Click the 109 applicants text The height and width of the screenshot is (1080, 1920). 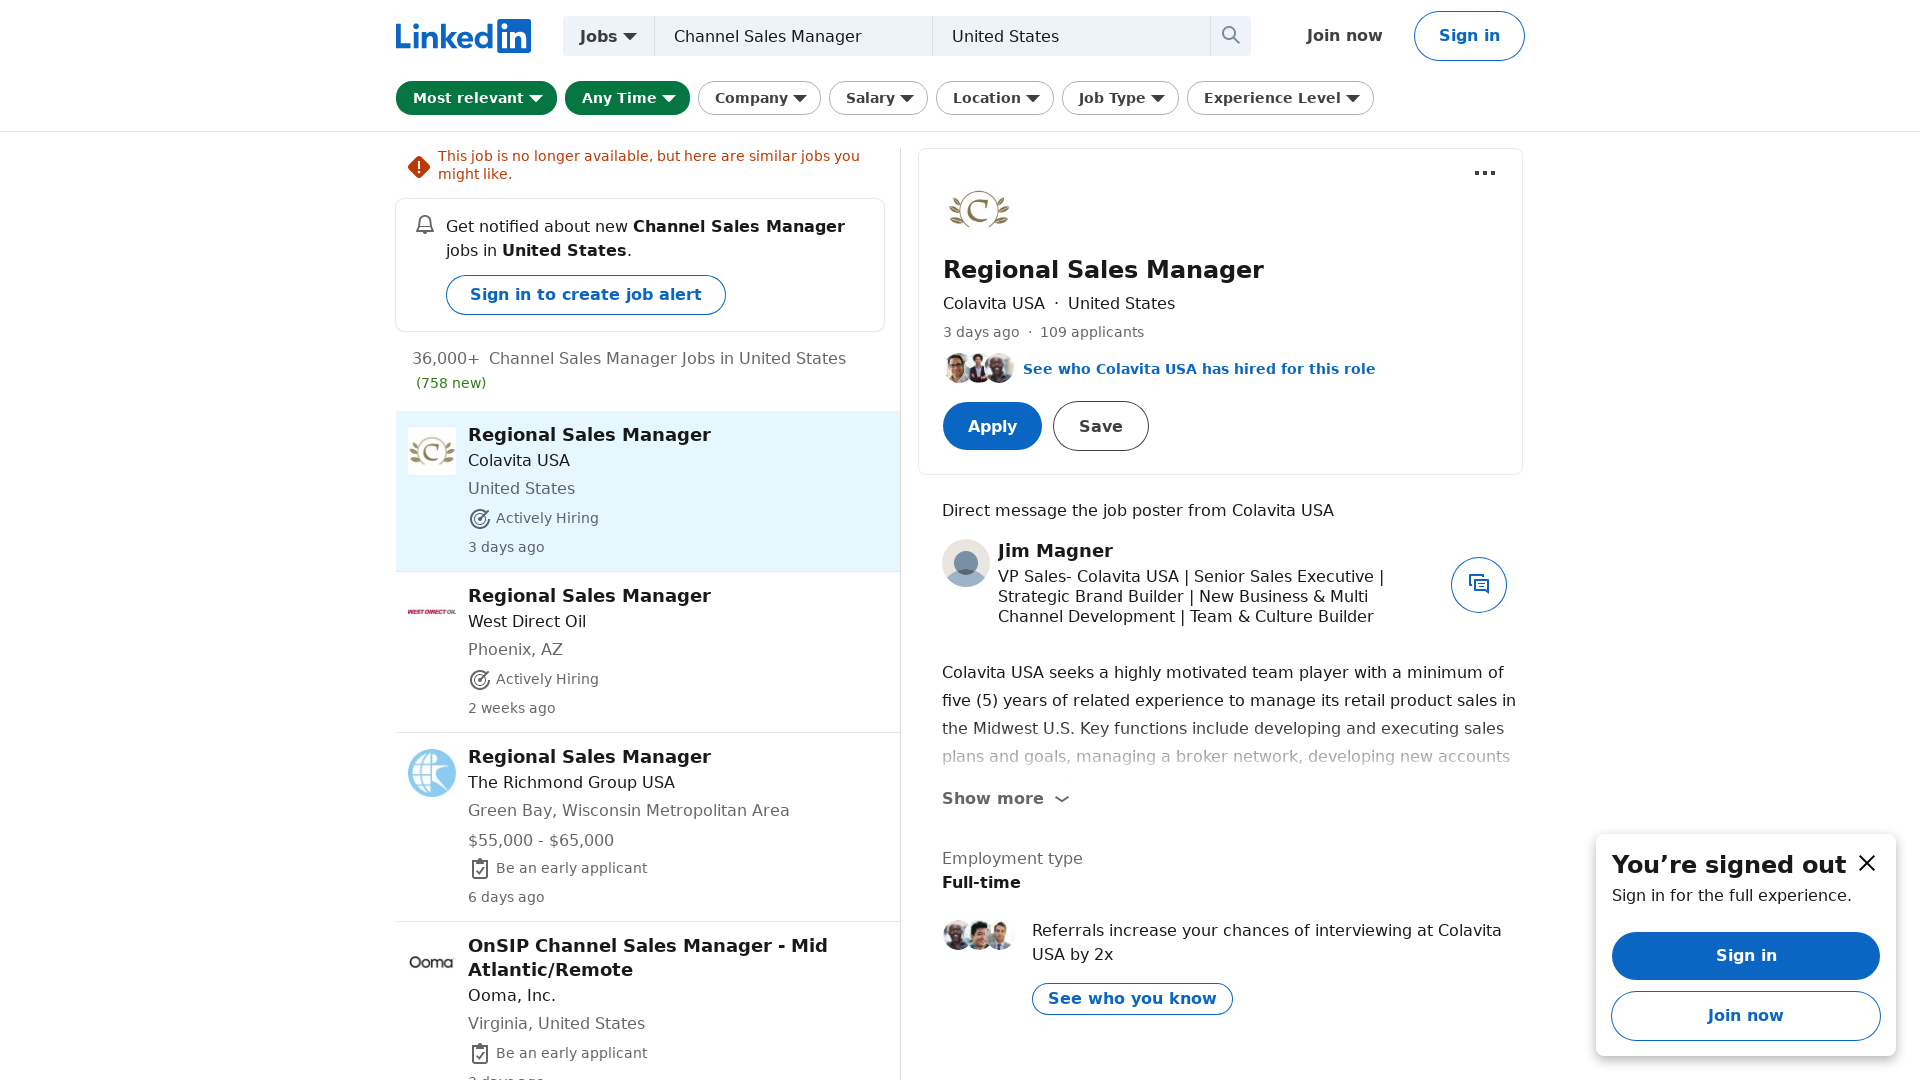click(1092, 332)
